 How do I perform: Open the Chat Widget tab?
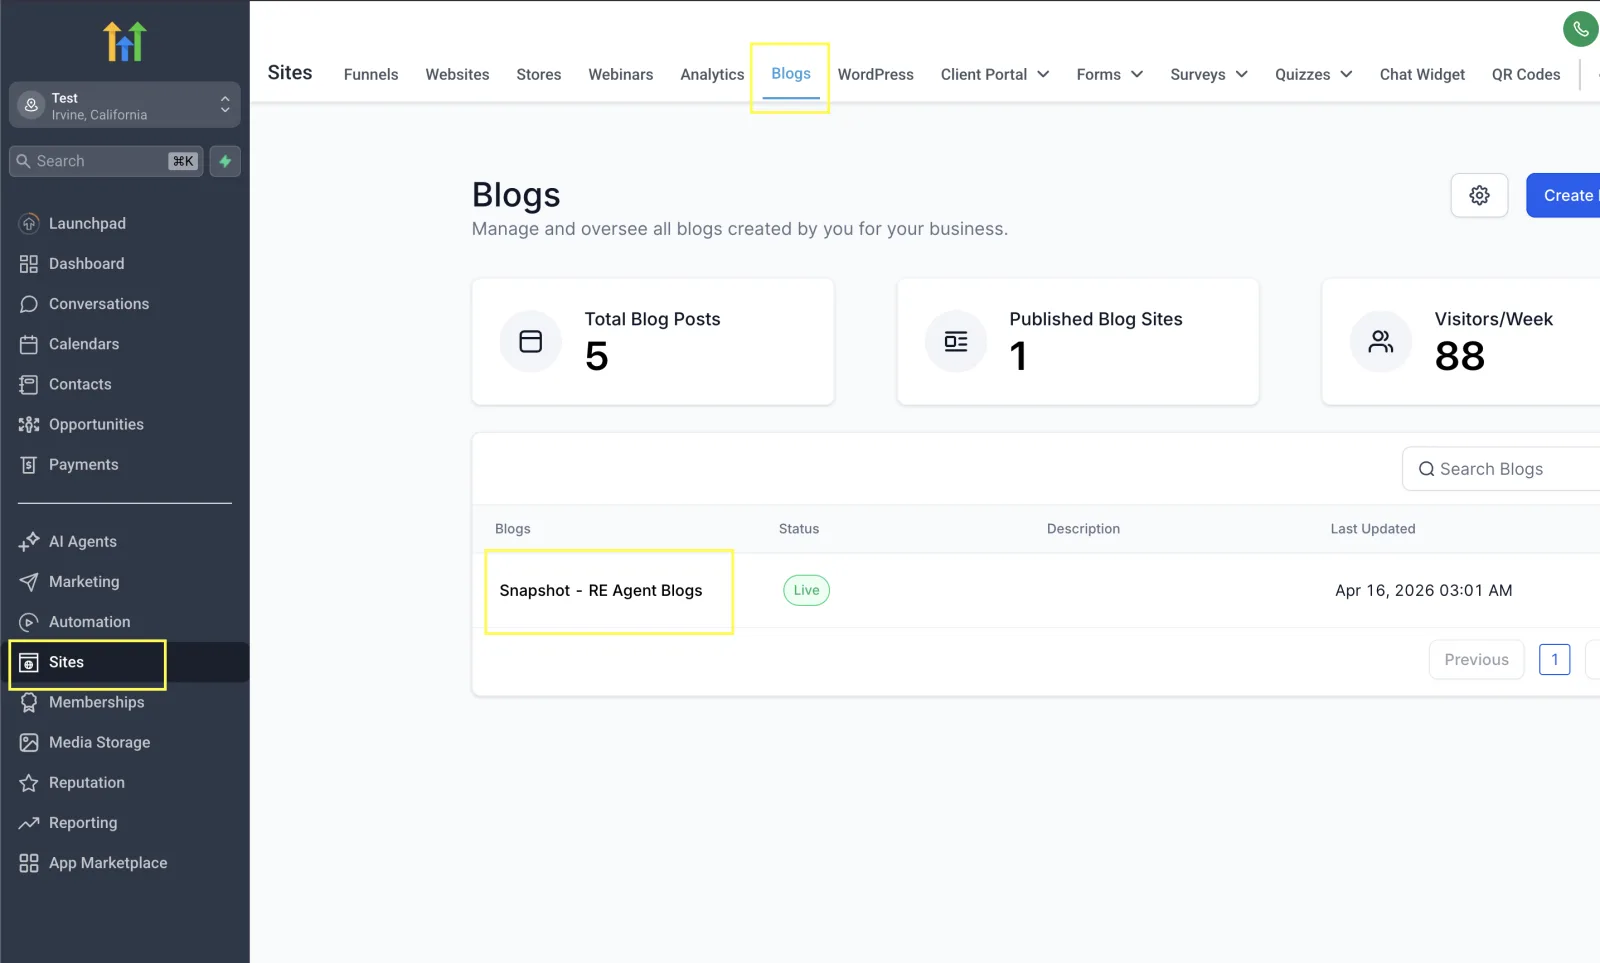click(1422, 74)
